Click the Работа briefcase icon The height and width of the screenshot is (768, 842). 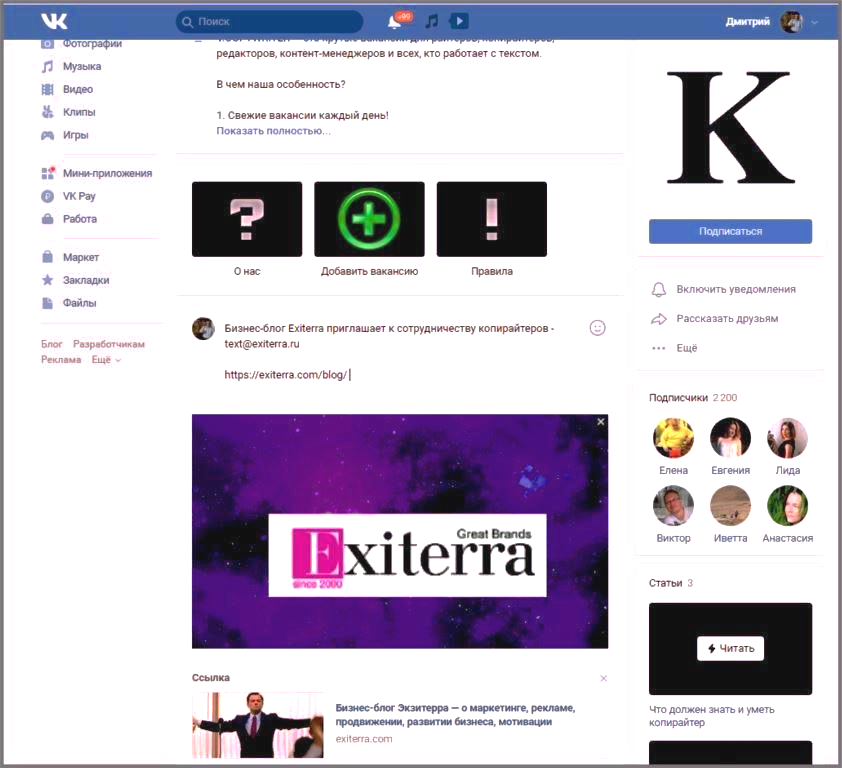pyautogui.click(x=48, y=219)
